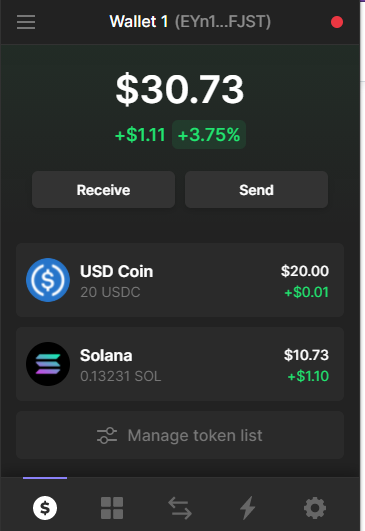The height and width of the screenshot is (531, 365).
Task: Open Manage token list
Action: (180, 435)
